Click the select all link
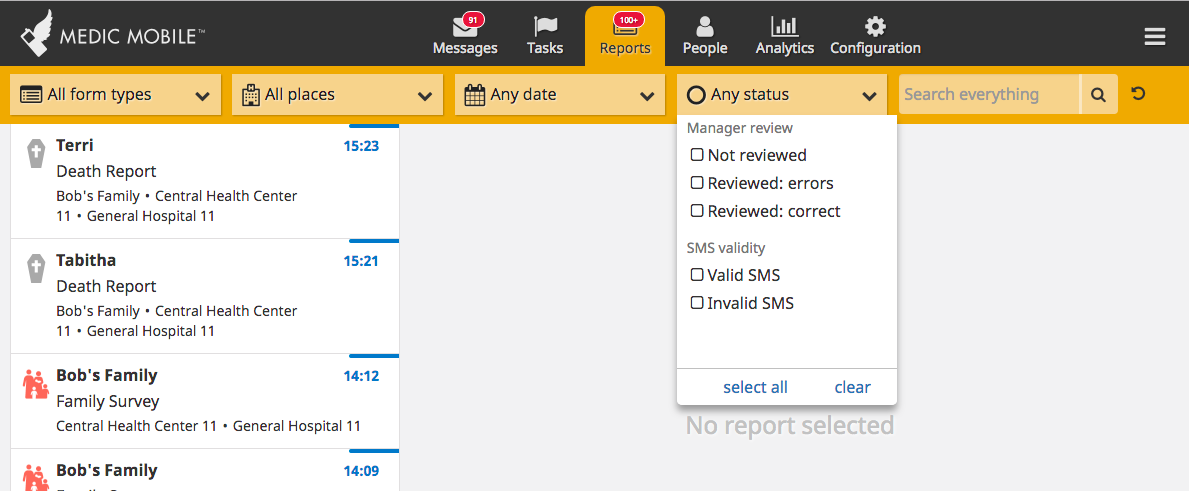 tap(755, 387)
